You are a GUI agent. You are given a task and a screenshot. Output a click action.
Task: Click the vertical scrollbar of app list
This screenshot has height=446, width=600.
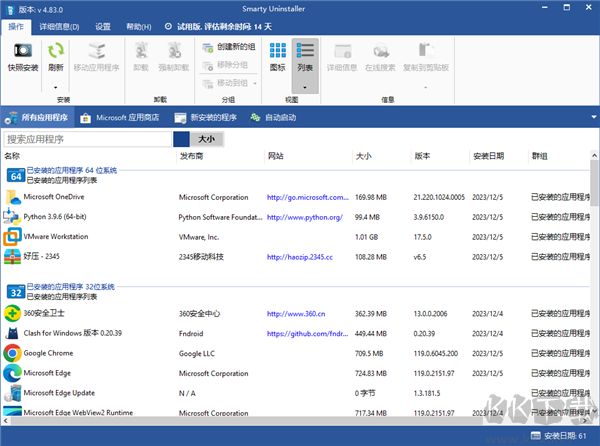(594, 300)
